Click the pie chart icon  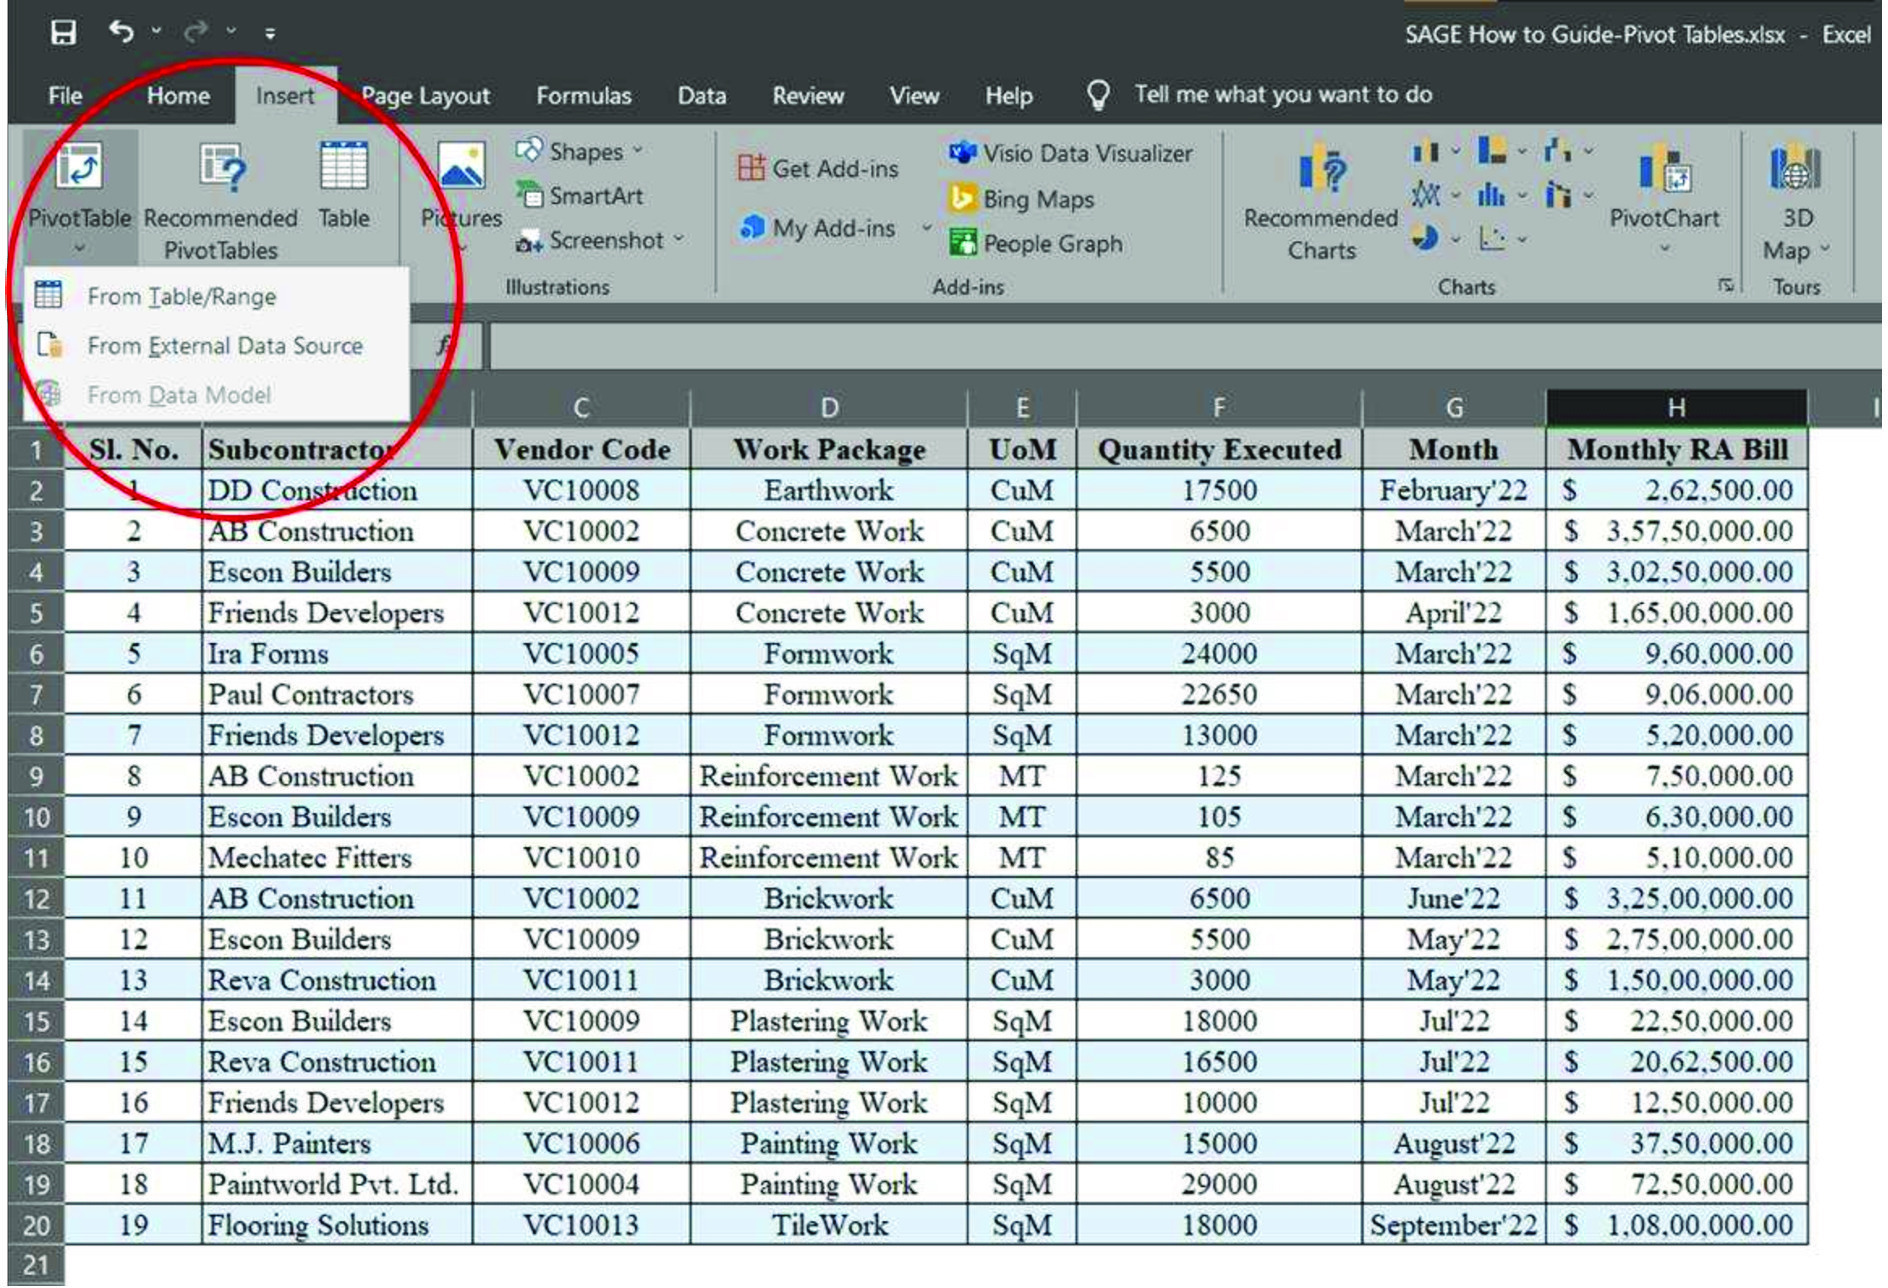click(1425, 238)
